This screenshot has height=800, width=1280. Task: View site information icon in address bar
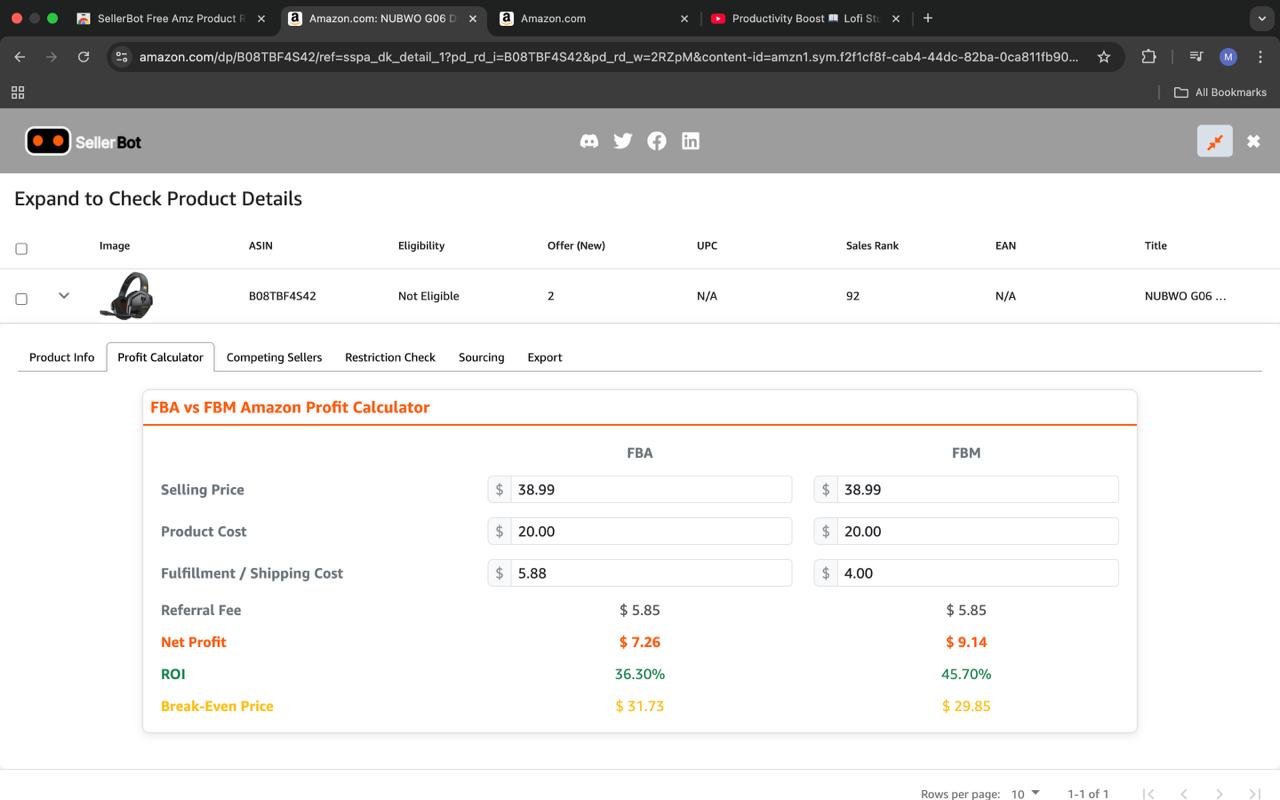click(x=121, y=57)
